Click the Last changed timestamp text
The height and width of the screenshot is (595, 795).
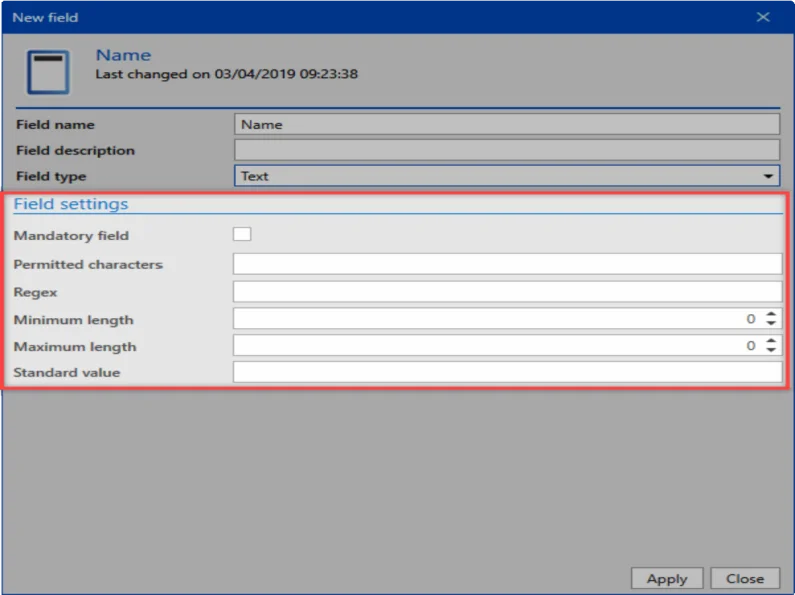227,74
